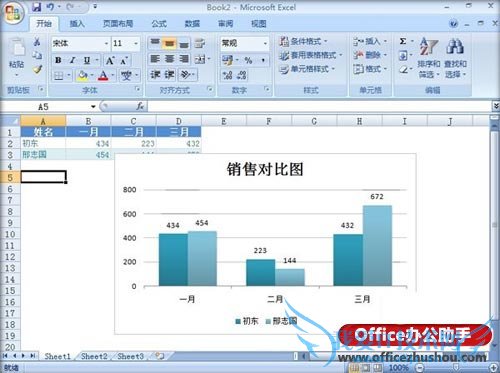Image resolution: width=500 pixels, height=373 pixels.
Task: Open 查找和选择 find and select
Action: pyautogui.click(x=456, y=58)
